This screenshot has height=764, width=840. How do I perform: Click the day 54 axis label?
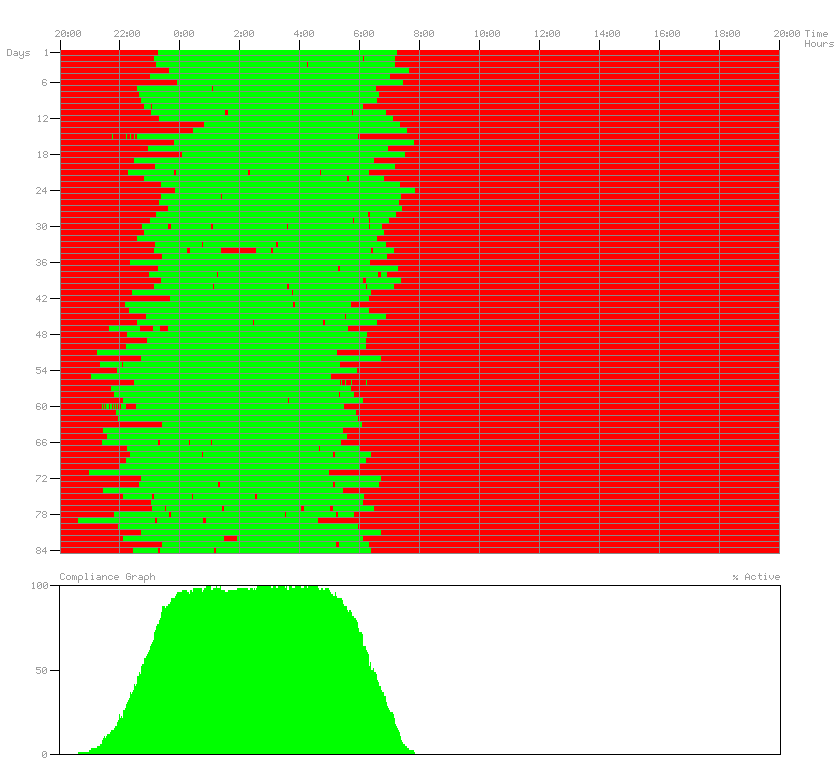click(x=42, y=370)
